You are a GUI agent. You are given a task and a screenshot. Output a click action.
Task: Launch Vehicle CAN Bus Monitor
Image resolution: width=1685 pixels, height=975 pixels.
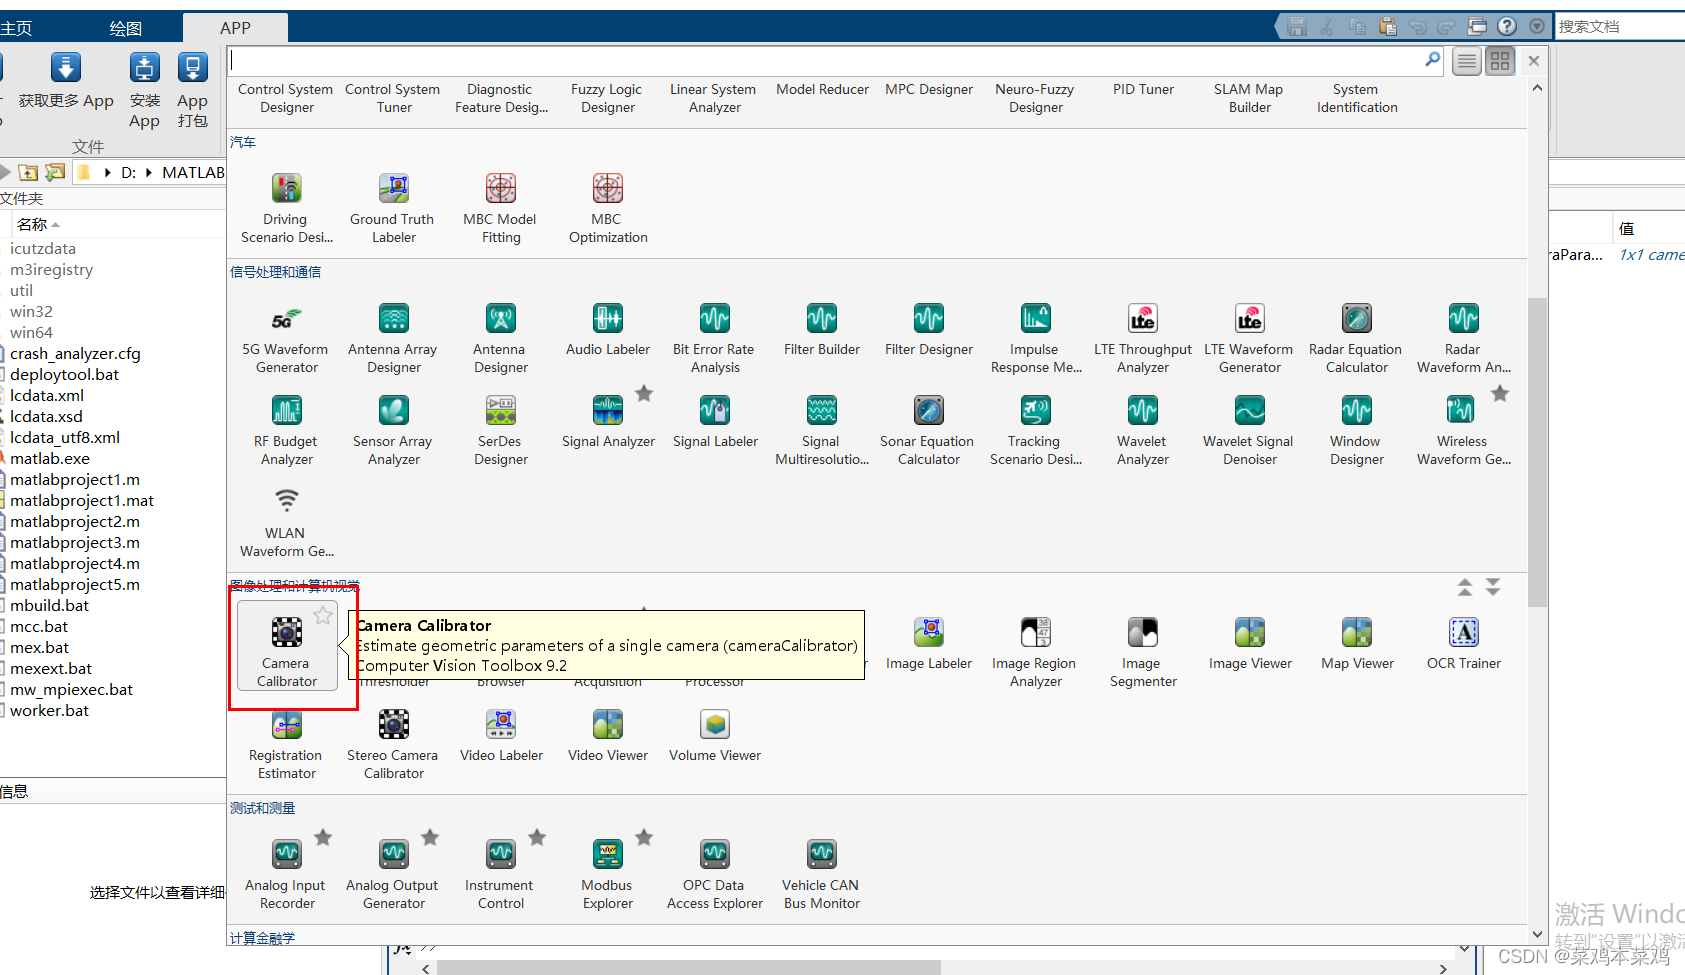822,874
